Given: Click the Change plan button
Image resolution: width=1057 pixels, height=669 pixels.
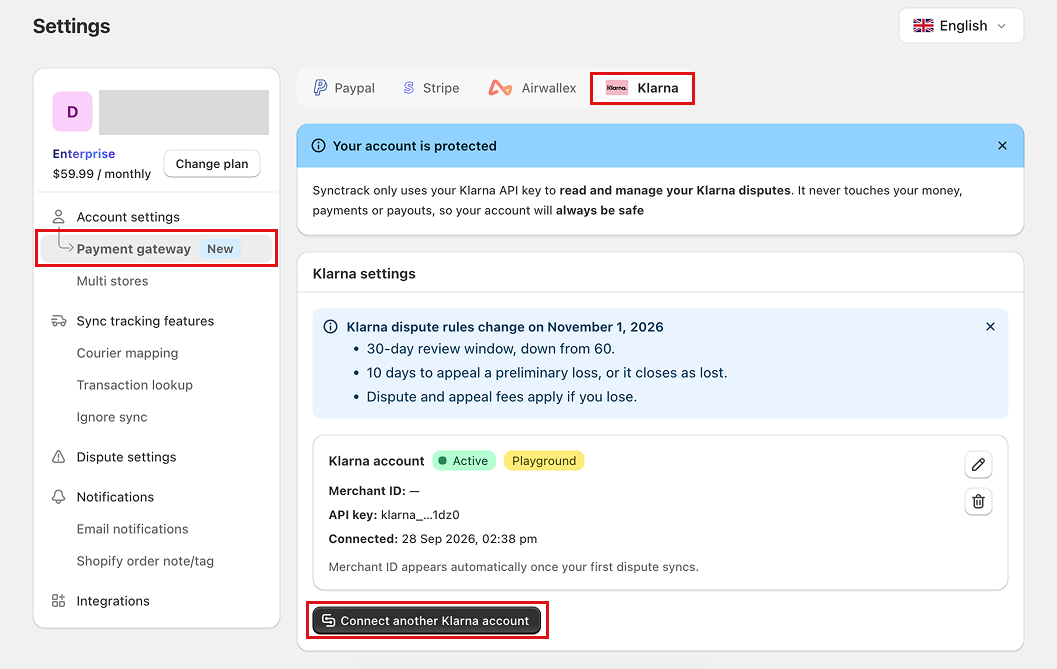Looking at the screenshot, I should [212, 164].
